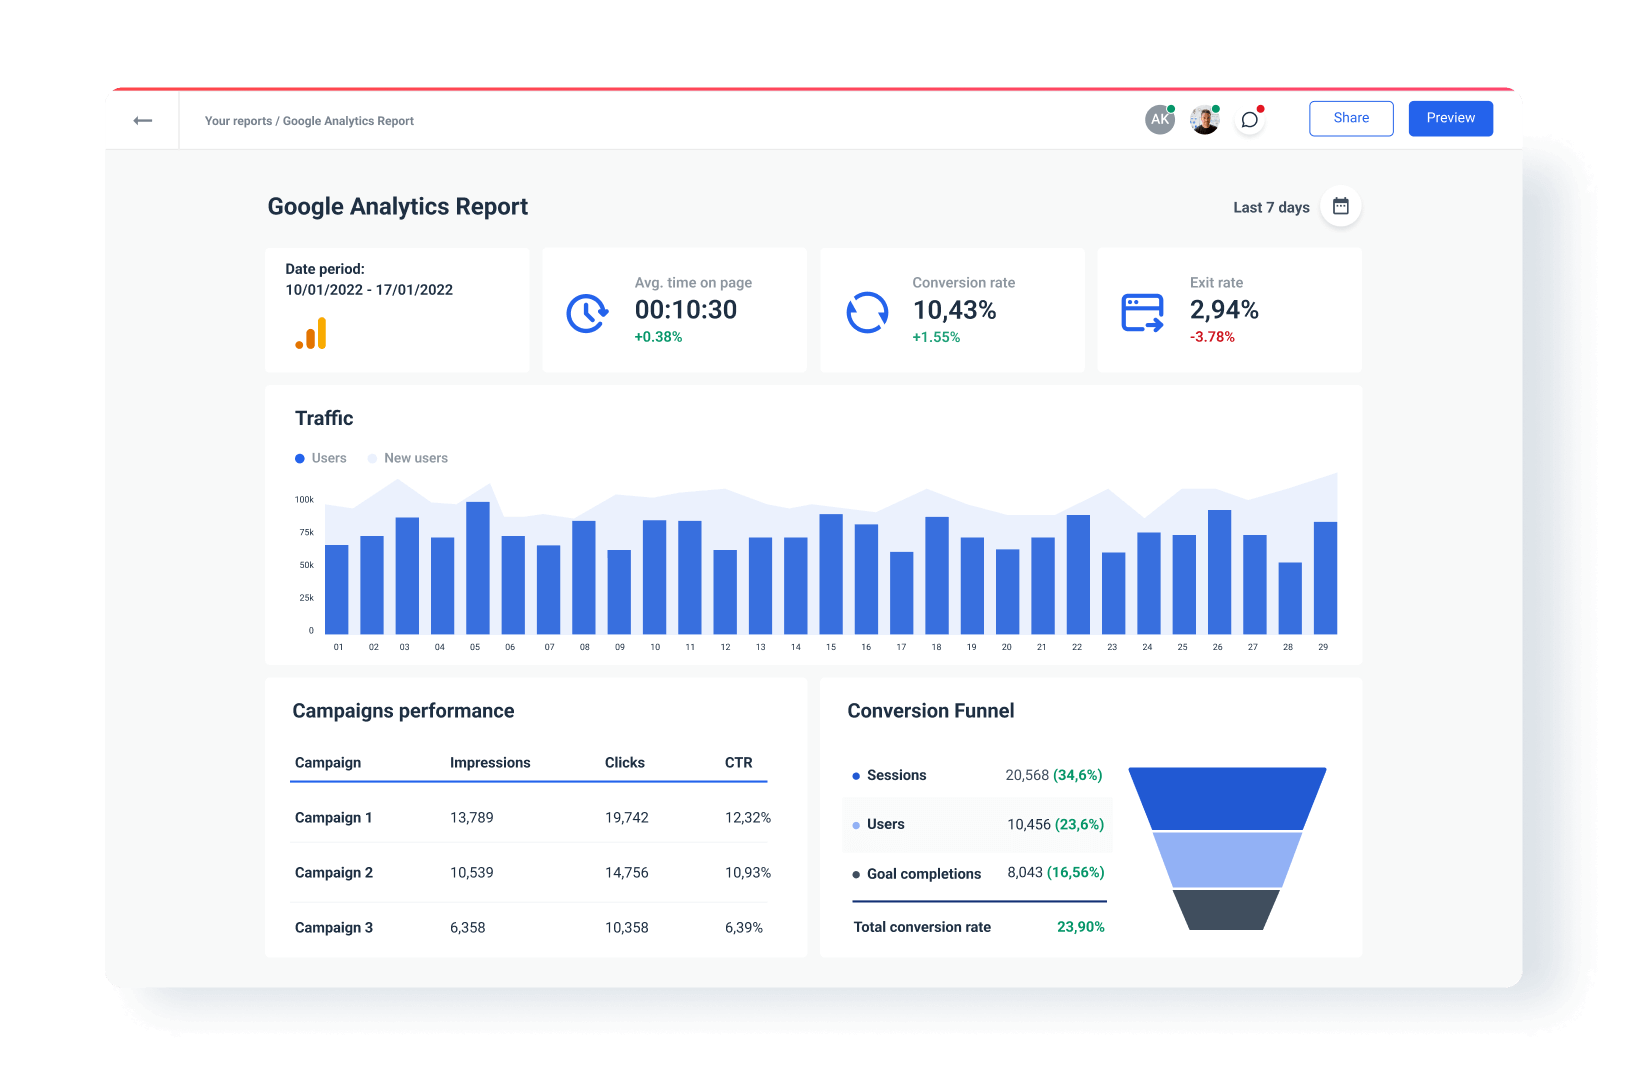Sort by Clicks column header
Image resolution: width=1626 pixels, height=1075 pixels.
[x=624, y=762]
